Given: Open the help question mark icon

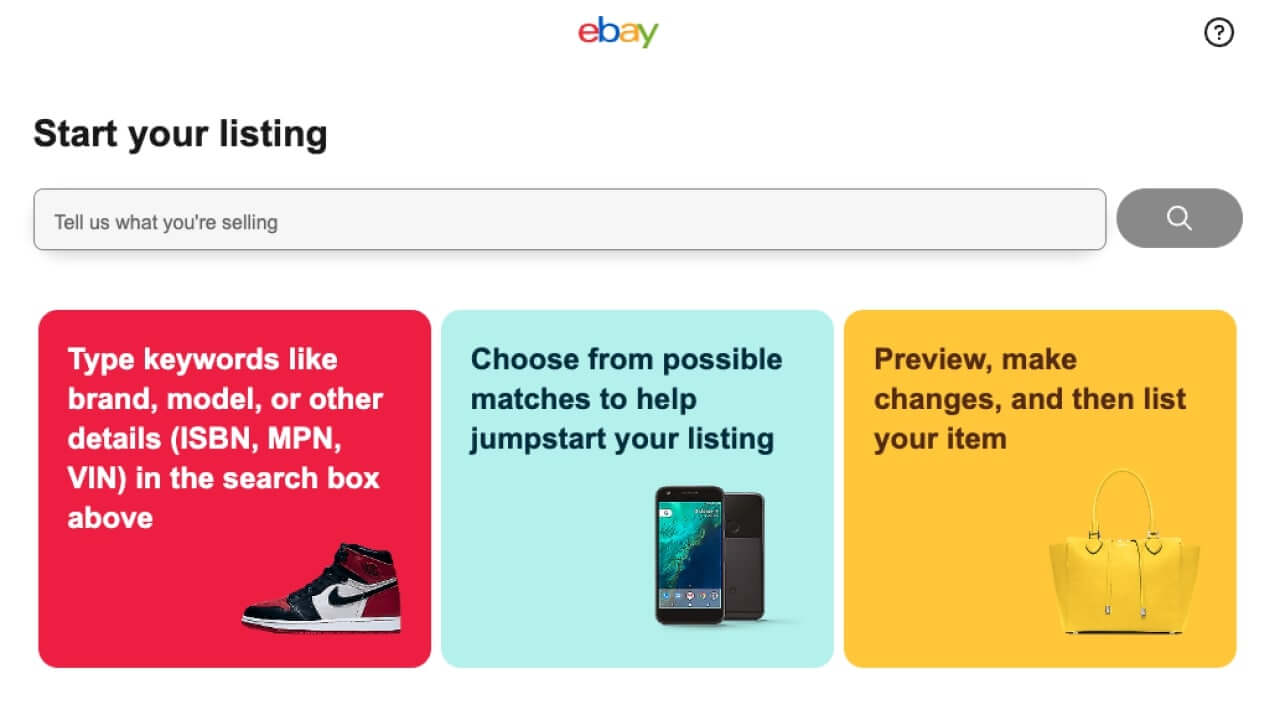Looking at the screenshot, I should (x=1219, y=32).
